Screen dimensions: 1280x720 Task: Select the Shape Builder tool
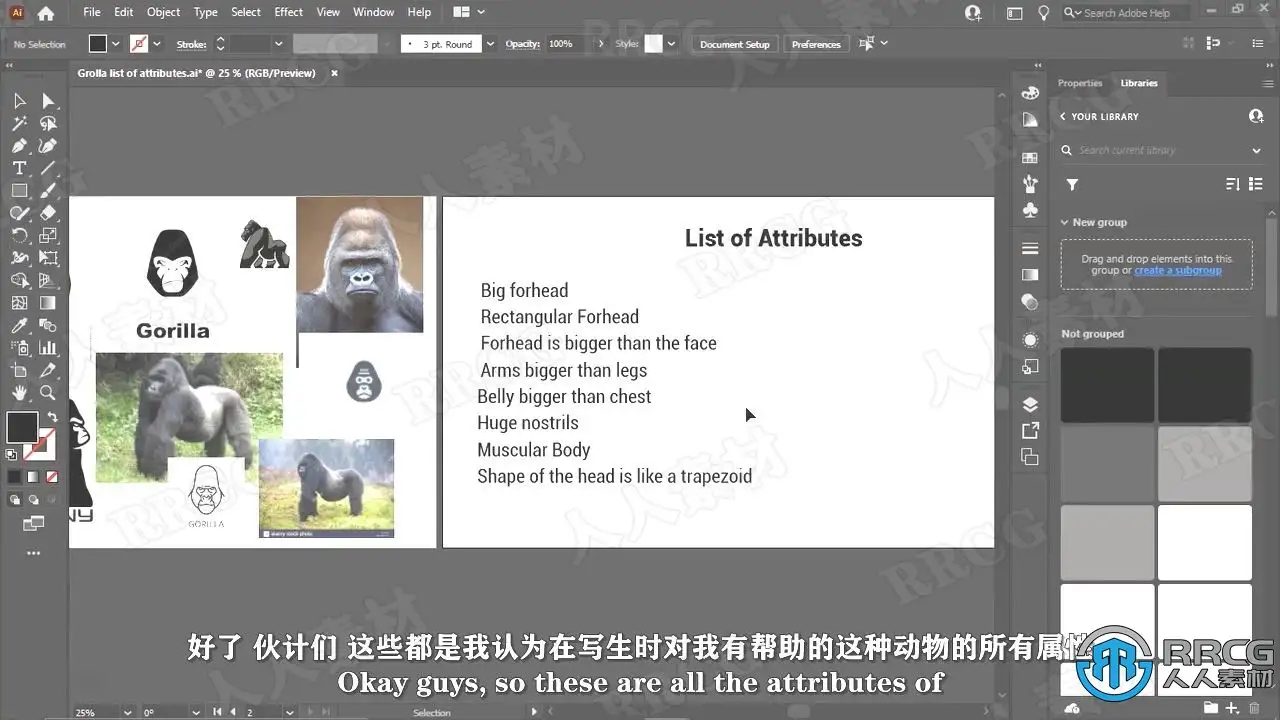point(19,281)
